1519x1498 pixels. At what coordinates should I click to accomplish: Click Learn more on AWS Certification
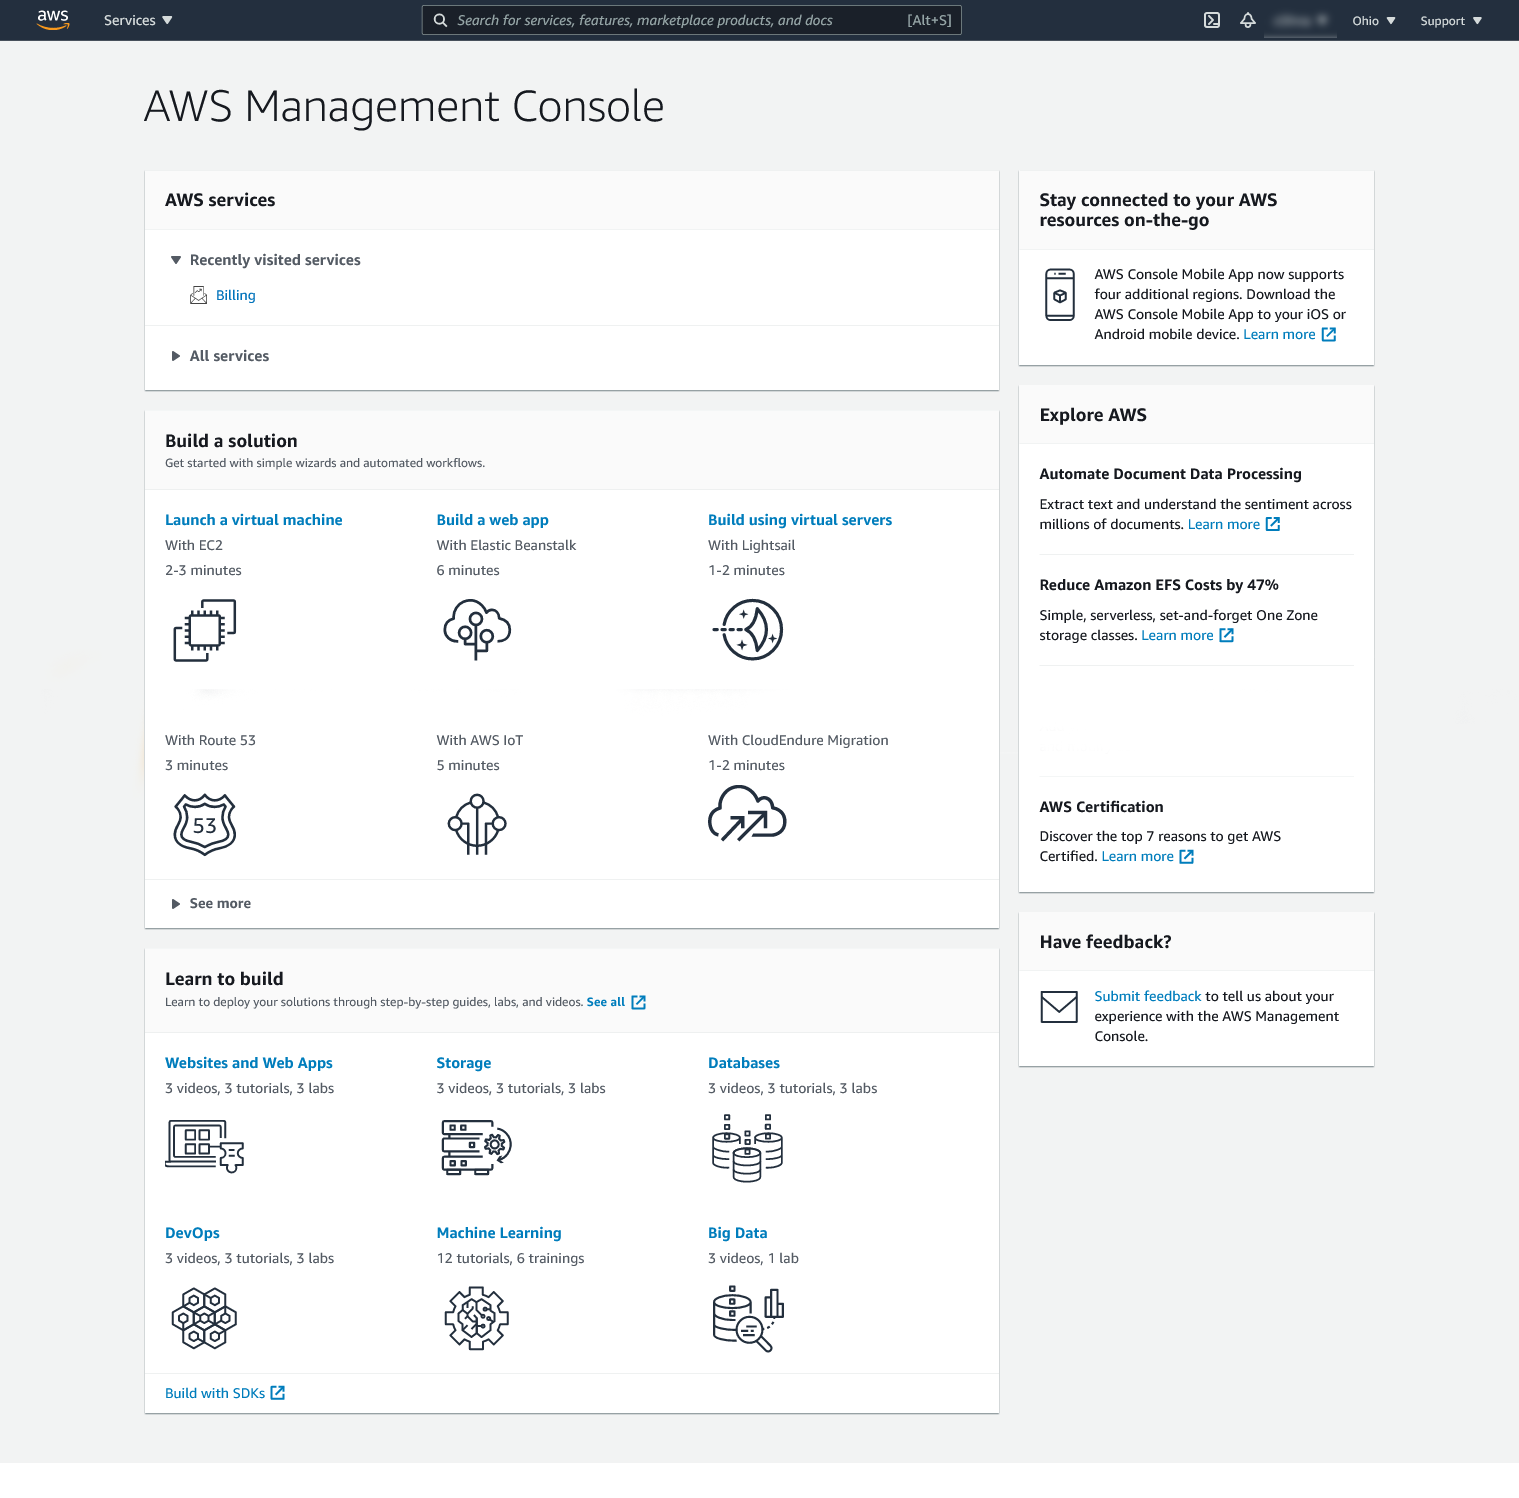(x=1137, y=856)
